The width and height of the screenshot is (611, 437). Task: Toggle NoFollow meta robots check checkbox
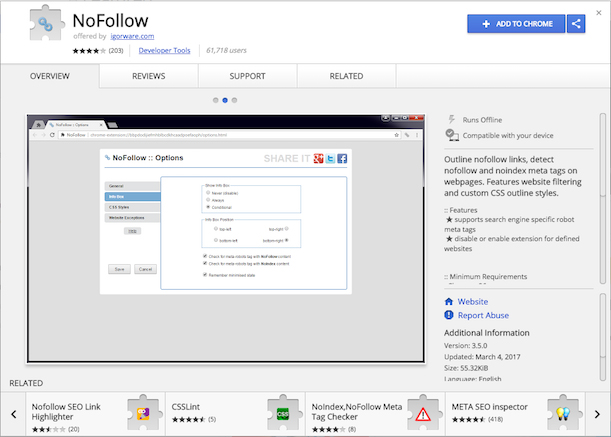pos(205,256)
